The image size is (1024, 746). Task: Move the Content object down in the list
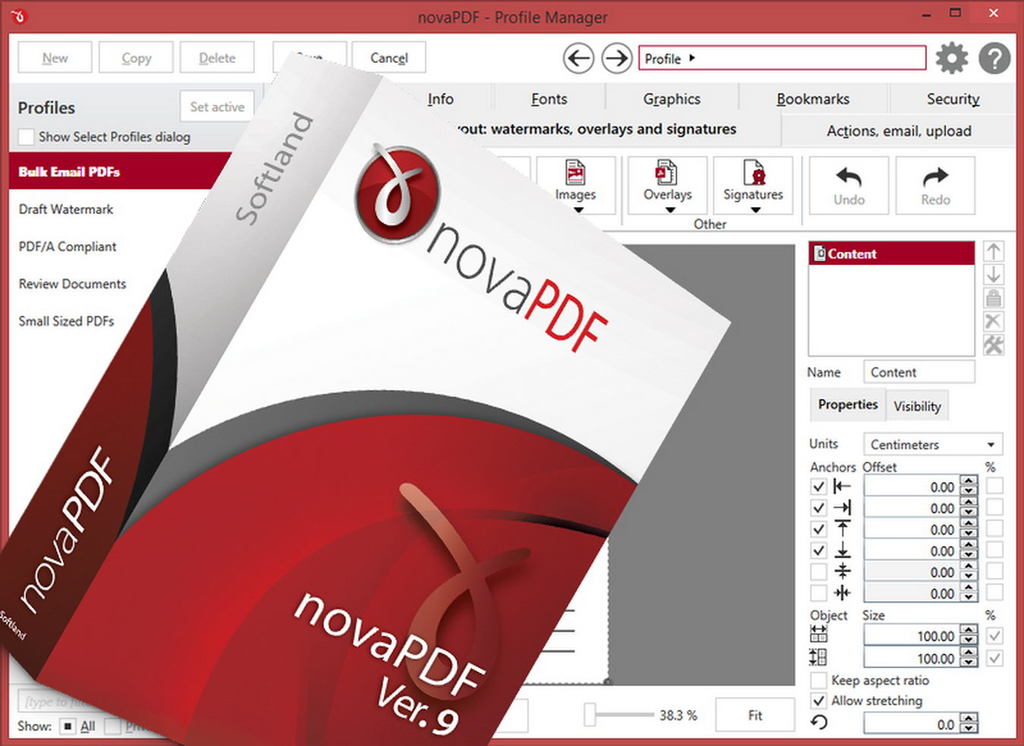(993, 274)
